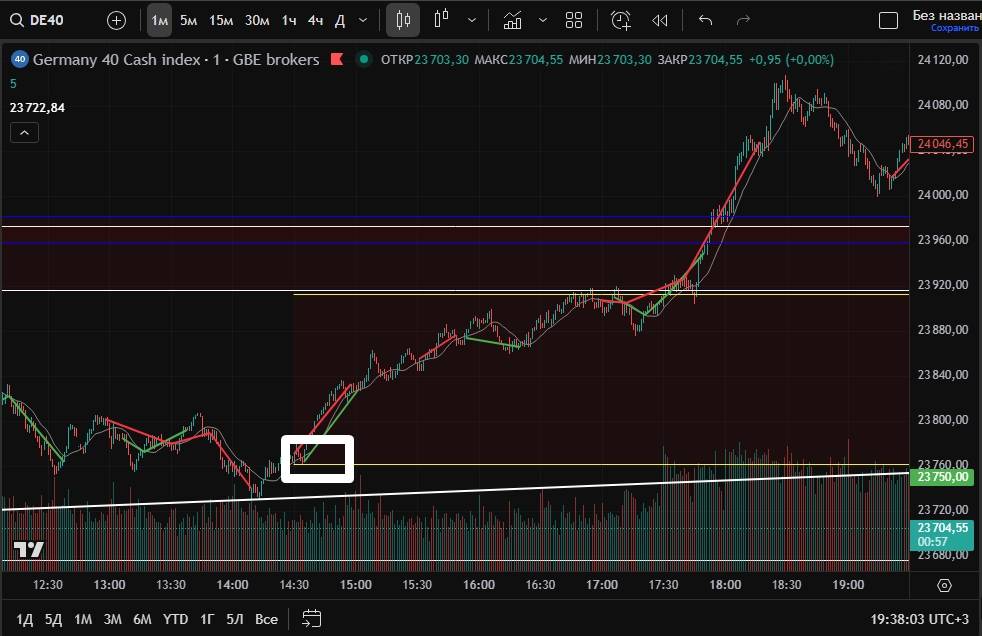Open the go to date calendar icon

(x=311, y=619)
